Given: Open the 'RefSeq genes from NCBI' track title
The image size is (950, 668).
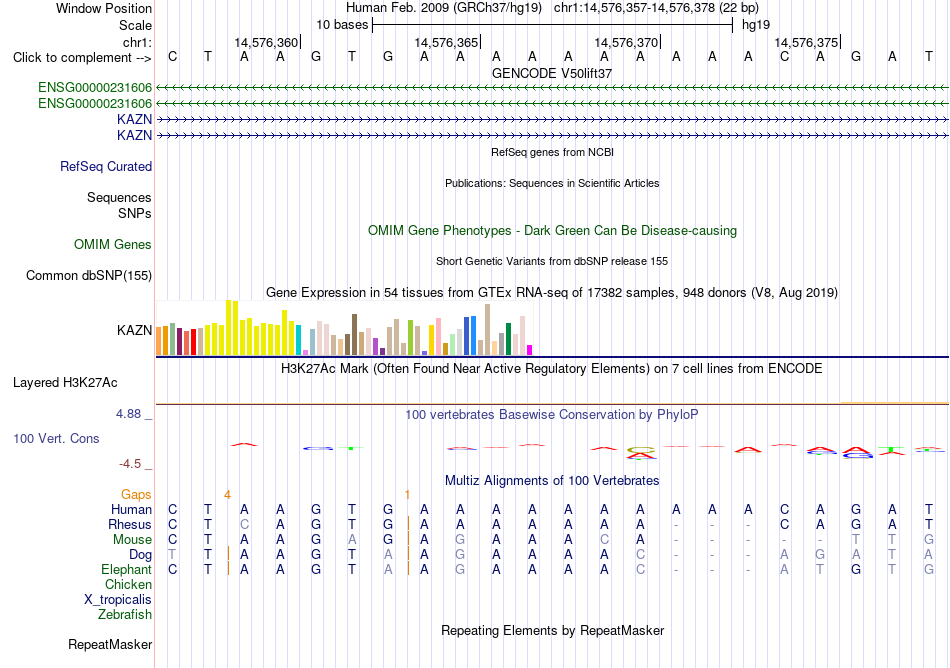Looking at the screenshot, I should [552, 152].
